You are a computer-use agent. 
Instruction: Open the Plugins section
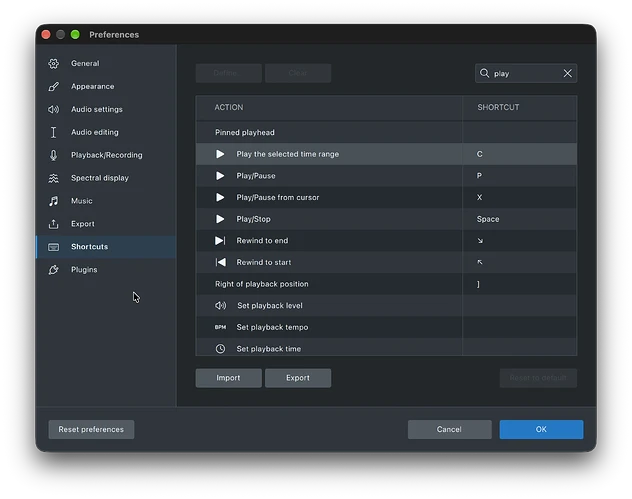[106, 270]
